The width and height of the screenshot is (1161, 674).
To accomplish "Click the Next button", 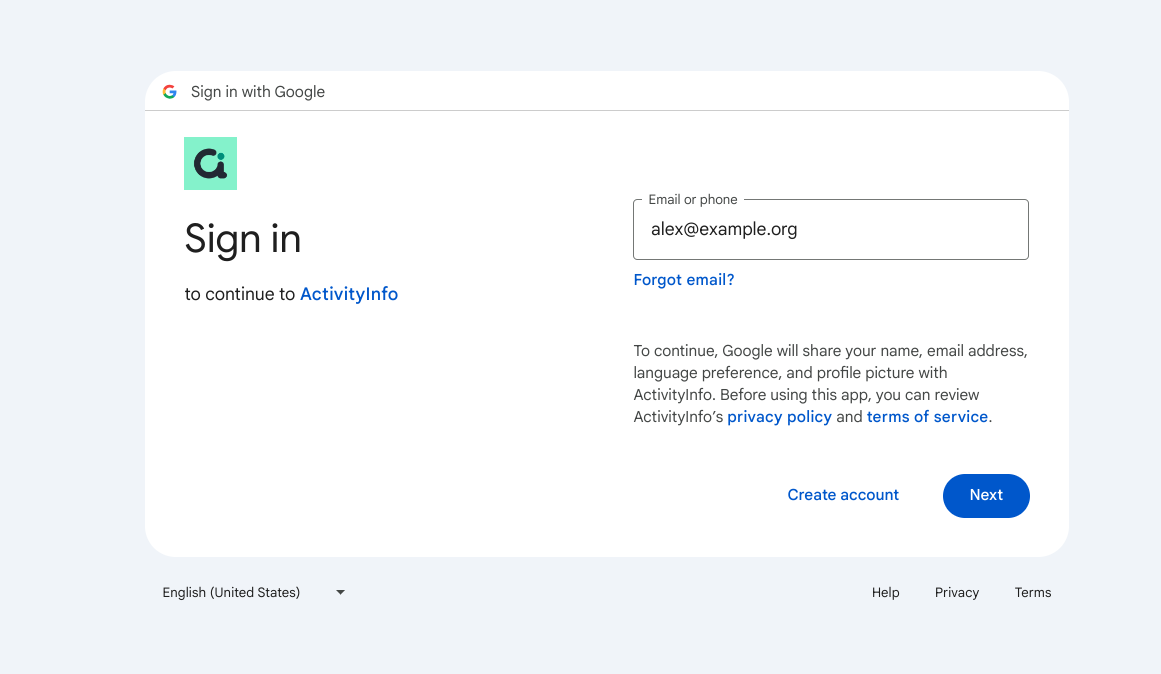I will (x=986, y=496).
